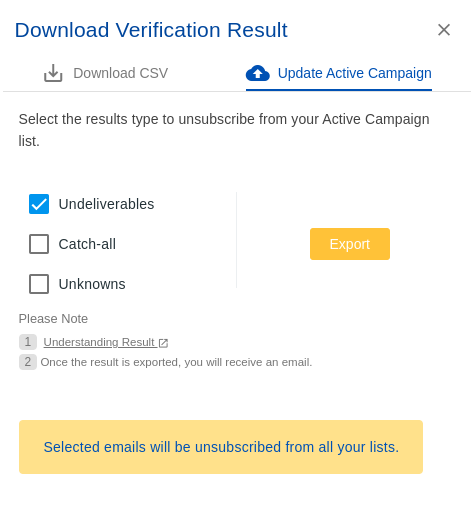This screenshot has width=476, height=526.
Task: Click the Please Note heading
Action: pyautogui.click(x=53, y=319)
